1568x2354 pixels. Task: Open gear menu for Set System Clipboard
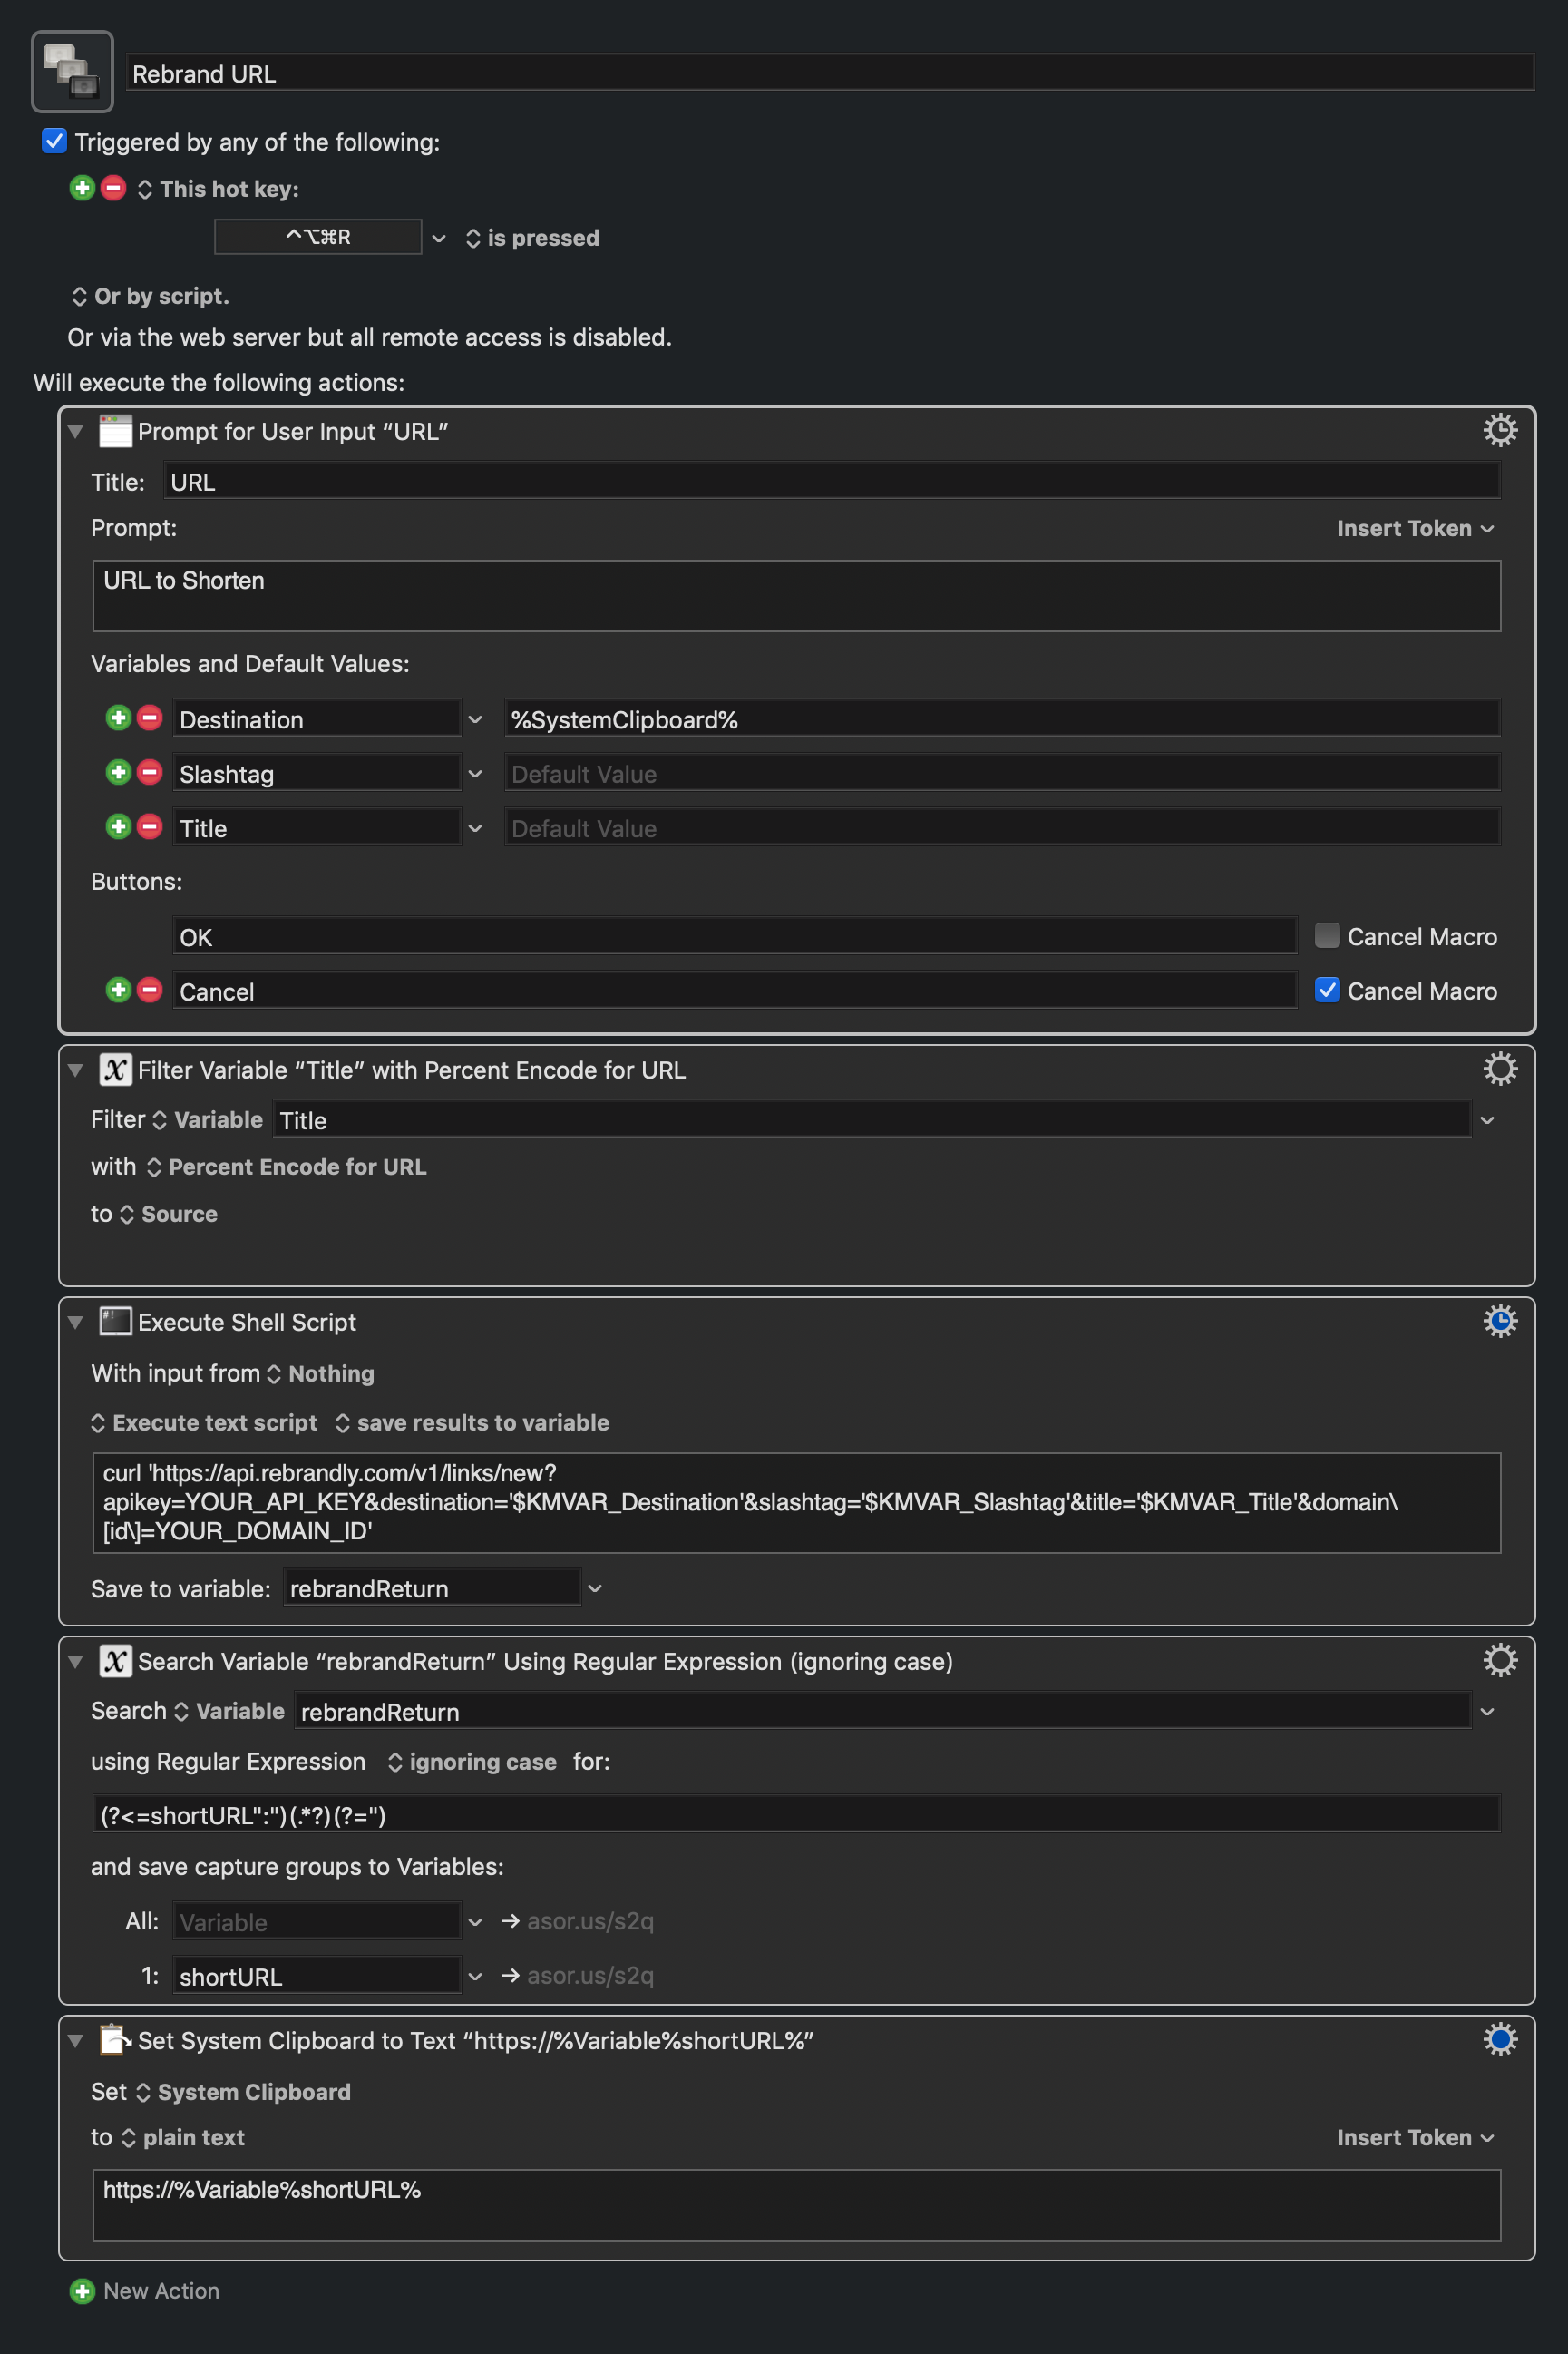(1499, 2039)
